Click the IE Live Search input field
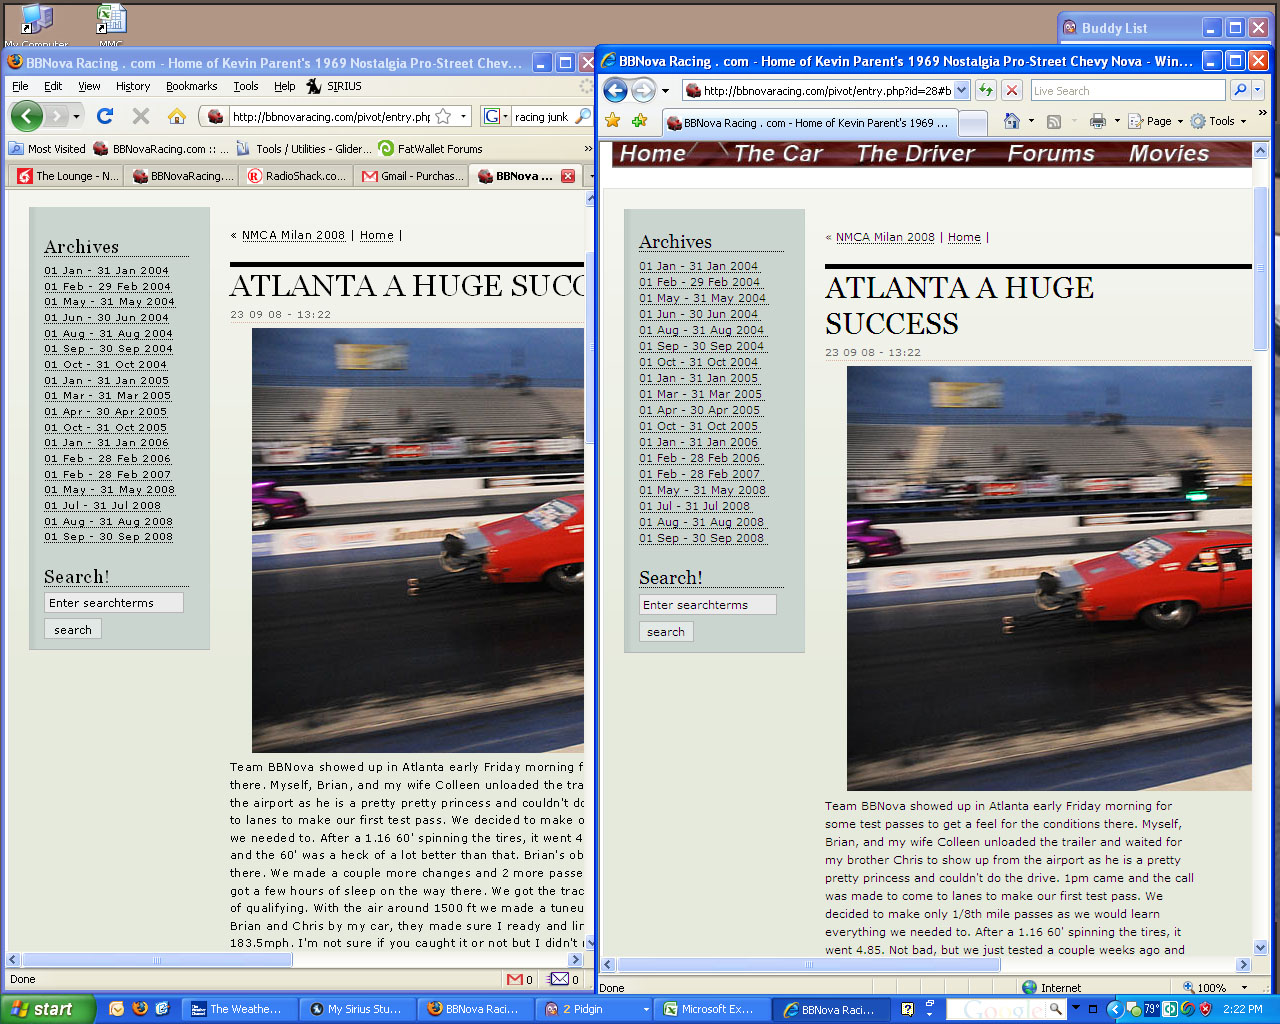This screenshot has width=1280, height=1024. [x=1126, y=90]
